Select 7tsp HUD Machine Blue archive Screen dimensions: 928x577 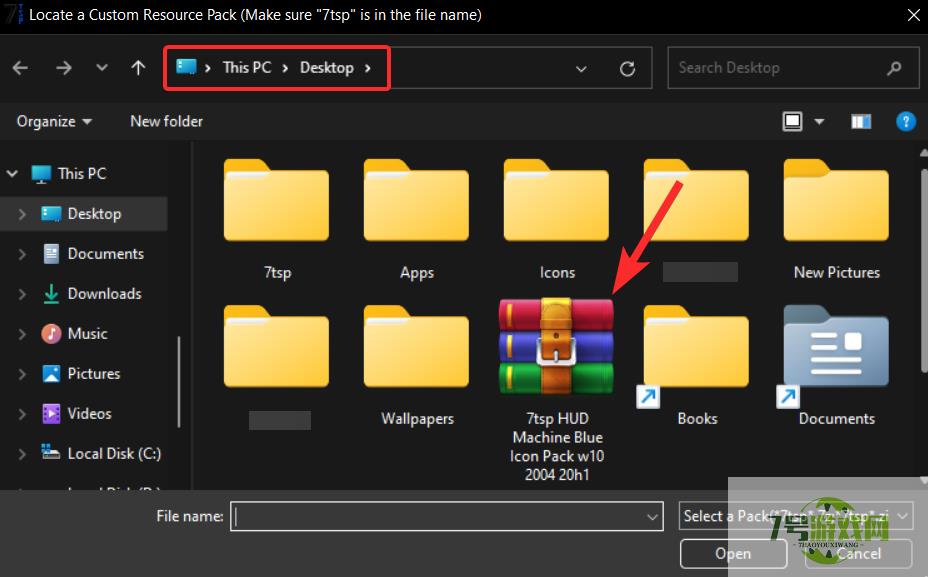[556, 390]
